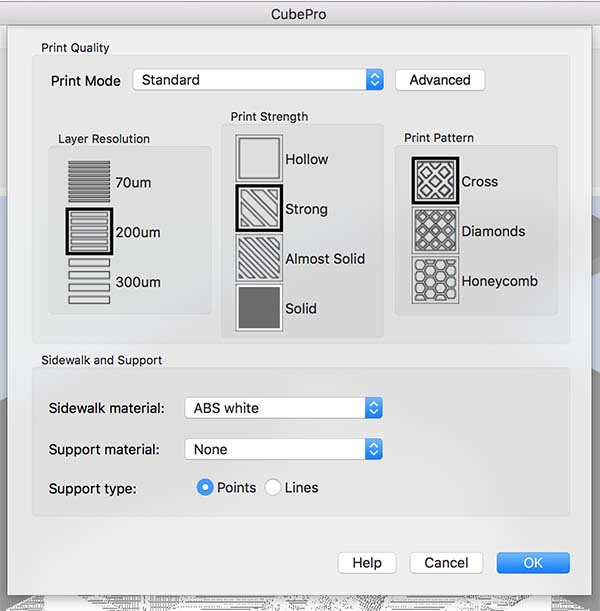Confirm settings with the OK button
This screenshot has width=600, height=611.
tap(533, 563)
